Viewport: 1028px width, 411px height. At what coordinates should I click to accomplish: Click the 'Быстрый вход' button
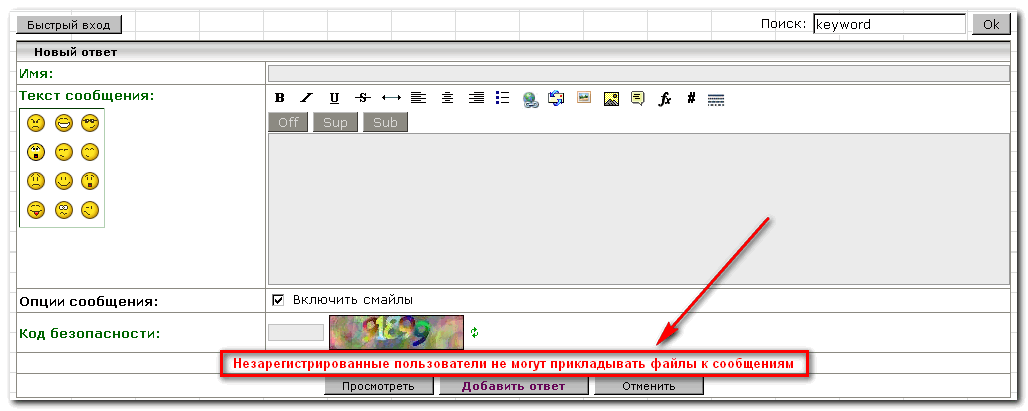(69, 24)
